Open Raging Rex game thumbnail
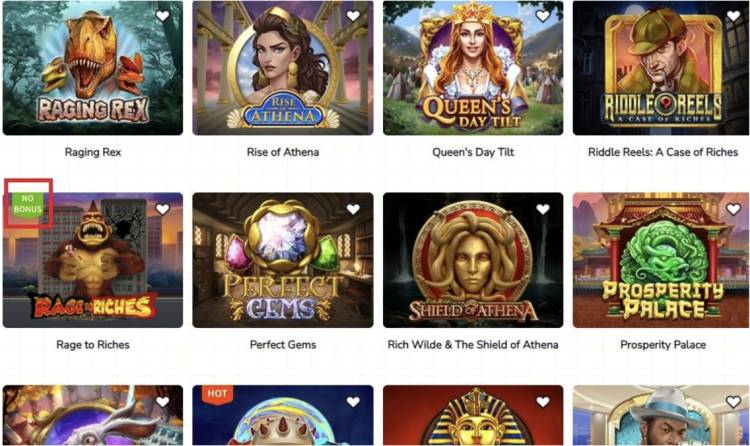The image size is (750, 446). click(x=93, y=67)
